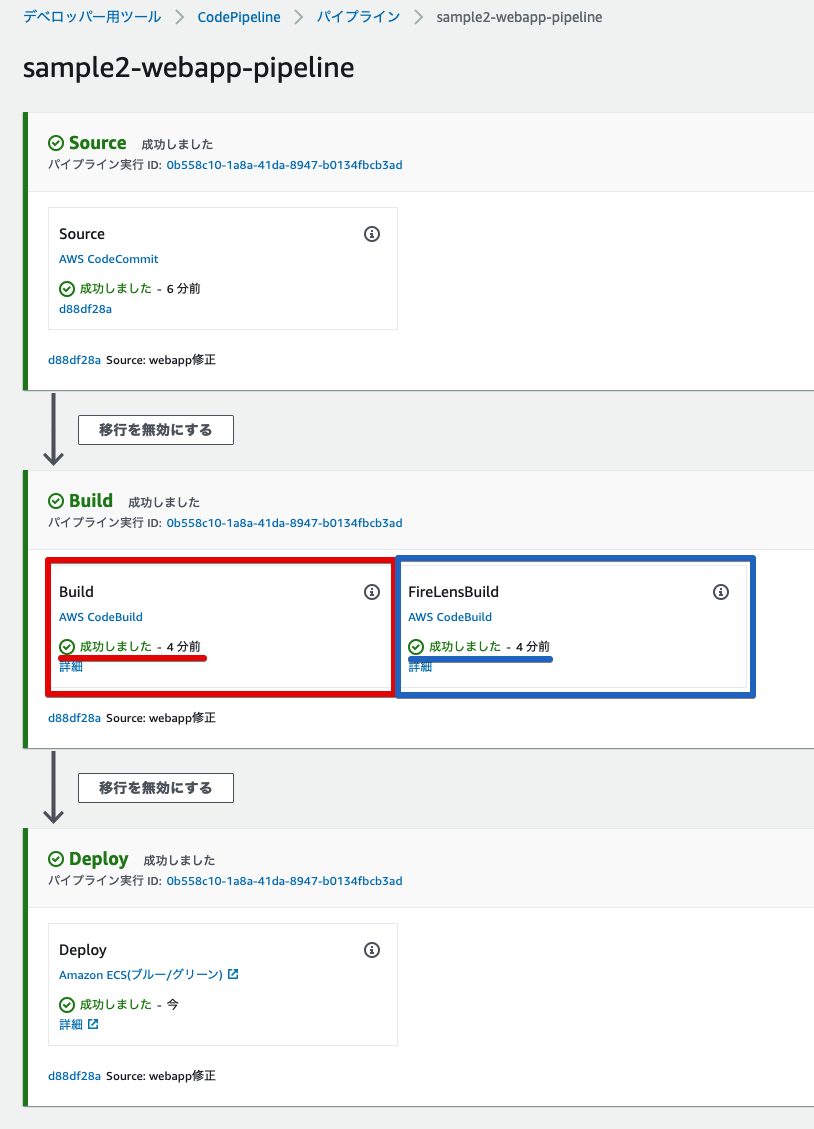Click the d88df28a revision link under the Deploy stage
Image resolution: width=814 pixels, height=1129 pixels.
pos(75,1075)
